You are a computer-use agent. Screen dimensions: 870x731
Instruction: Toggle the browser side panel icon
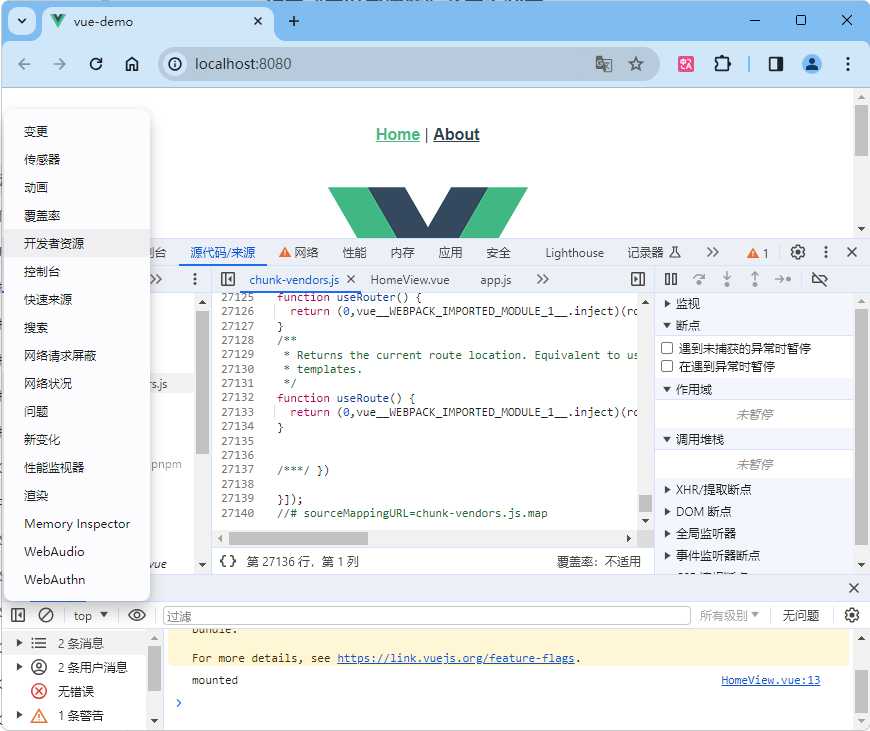point(776,64)
